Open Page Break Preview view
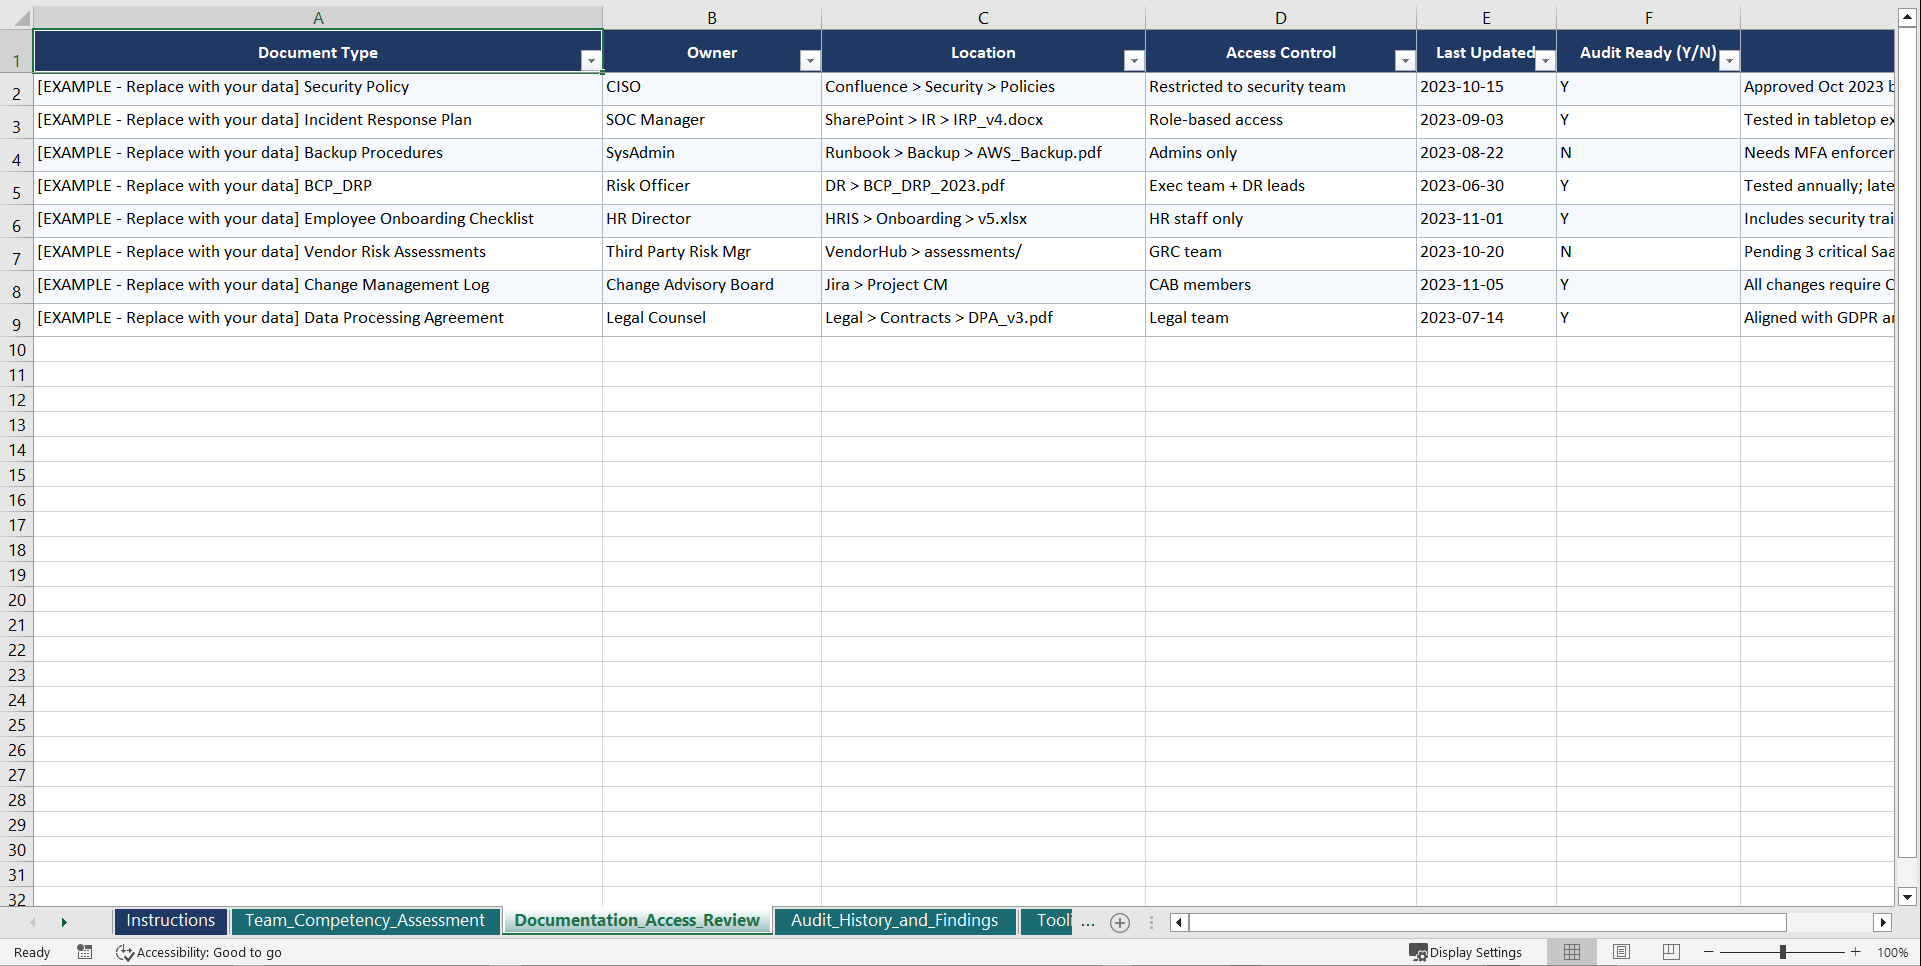 1670,952
